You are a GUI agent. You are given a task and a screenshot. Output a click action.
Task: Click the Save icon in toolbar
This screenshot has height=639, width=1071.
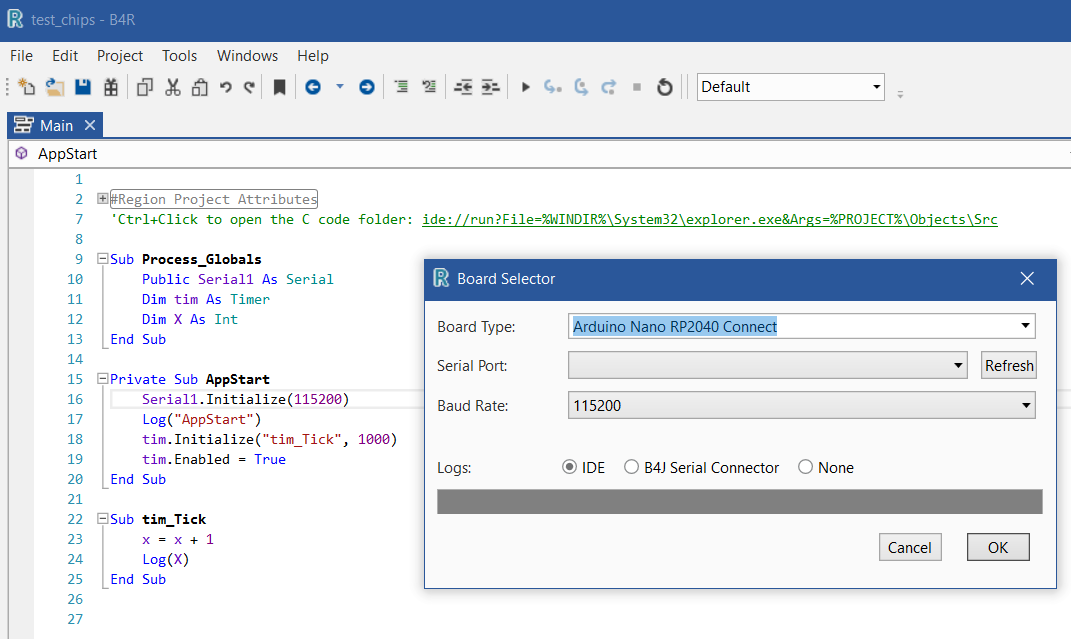pyautogui.click(x=83, y=87)
